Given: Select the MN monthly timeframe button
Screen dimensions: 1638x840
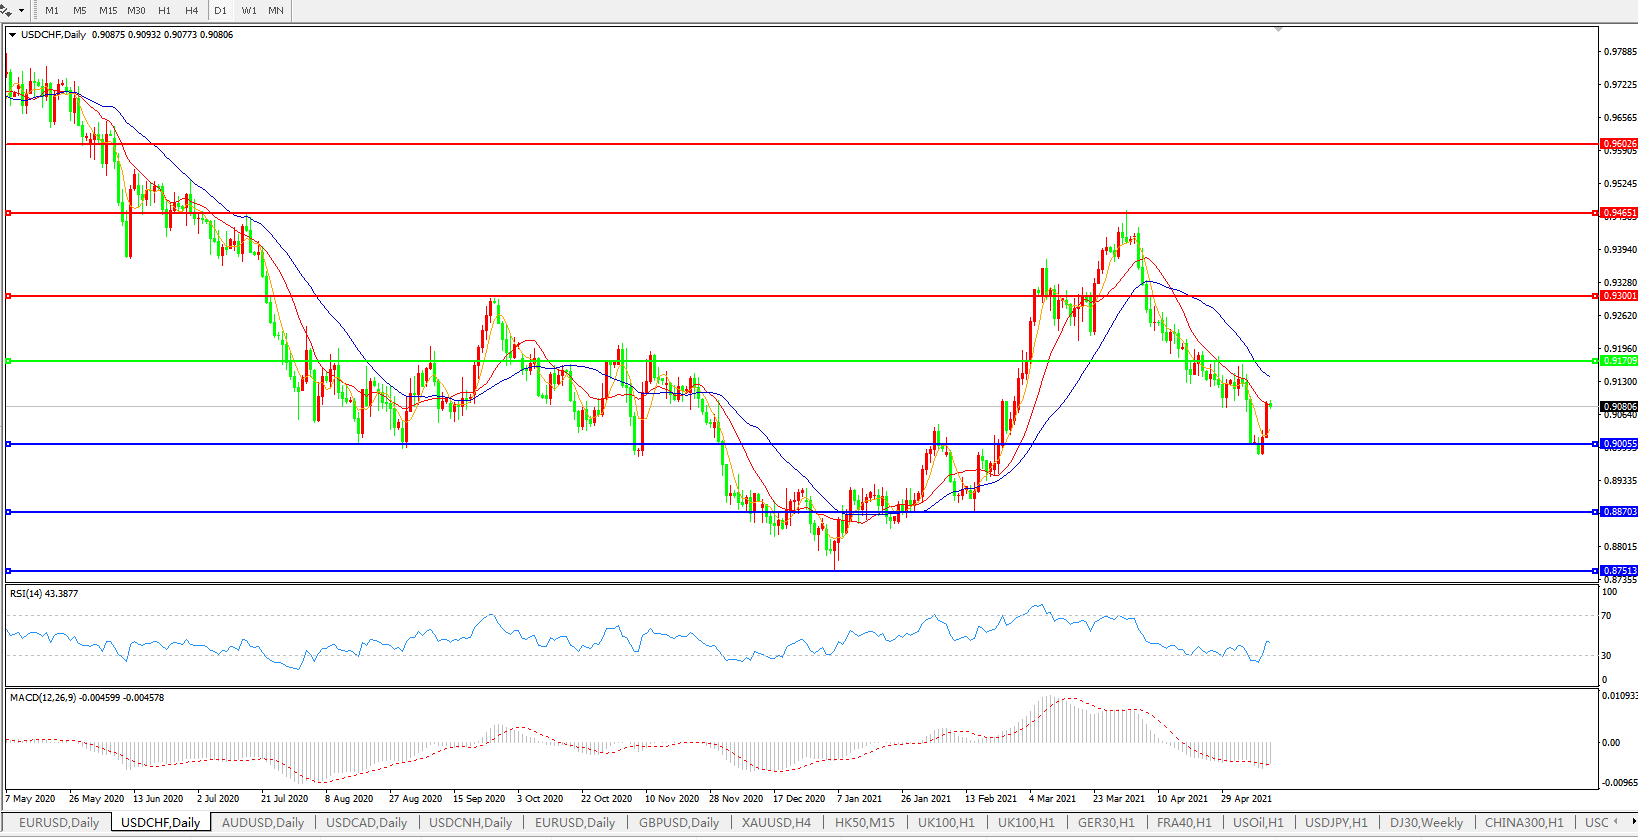Looking at the screenshot, I should (x=276, y=11).
